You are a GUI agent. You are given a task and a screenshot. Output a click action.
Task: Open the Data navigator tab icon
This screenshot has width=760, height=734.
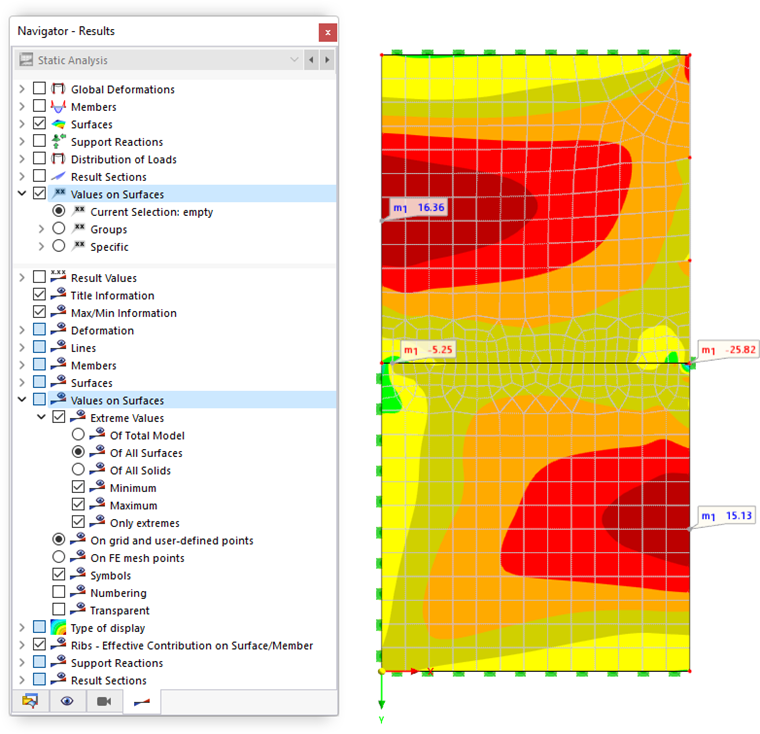pyautogui.click(x=30, y=701)
